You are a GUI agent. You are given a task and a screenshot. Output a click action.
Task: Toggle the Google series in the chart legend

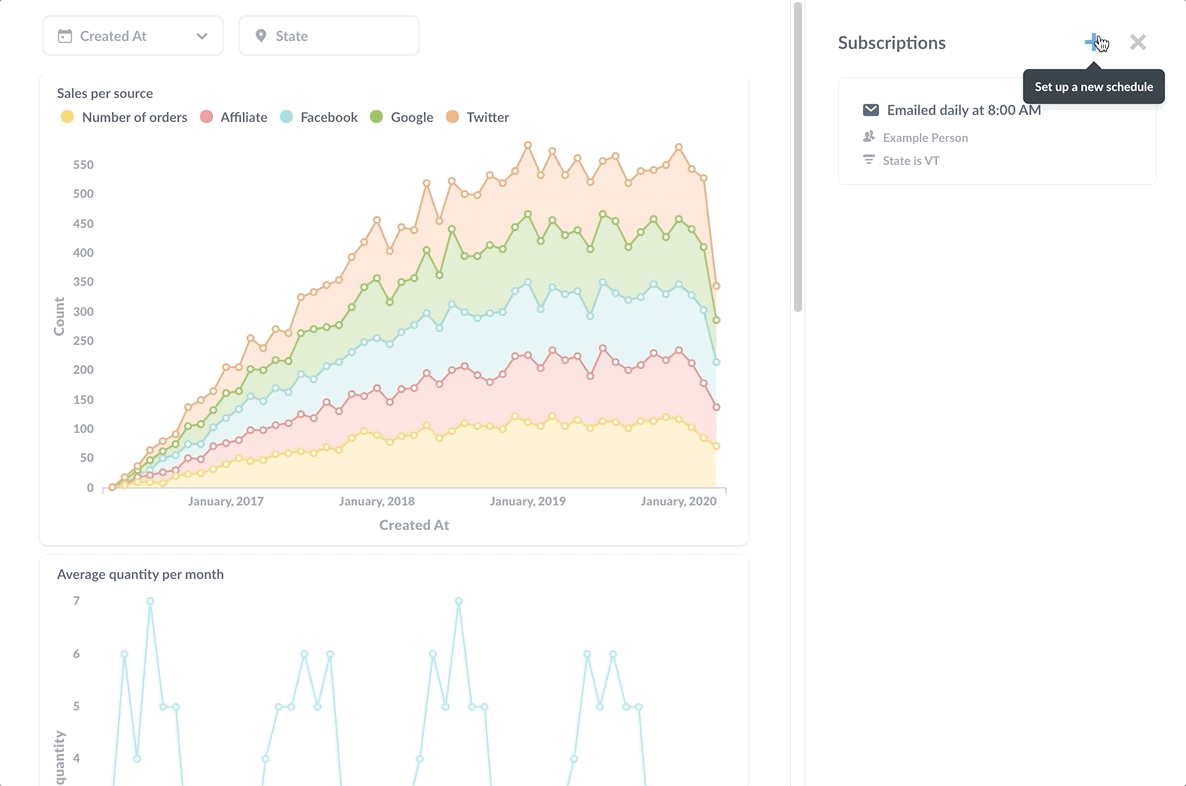(x=378, y=117)
